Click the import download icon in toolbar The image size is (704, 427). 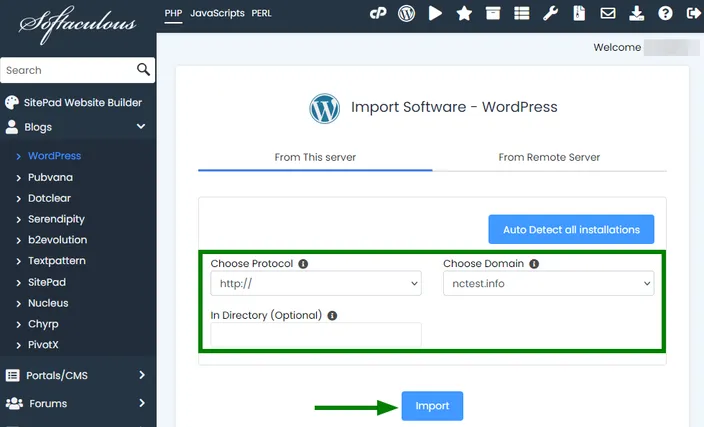tap(637, 13)
